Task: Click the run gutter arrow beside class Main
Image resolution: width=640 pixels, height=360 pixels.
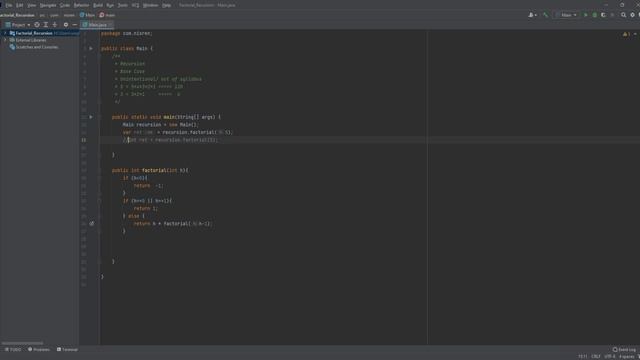Action: (x=91, y=49)
